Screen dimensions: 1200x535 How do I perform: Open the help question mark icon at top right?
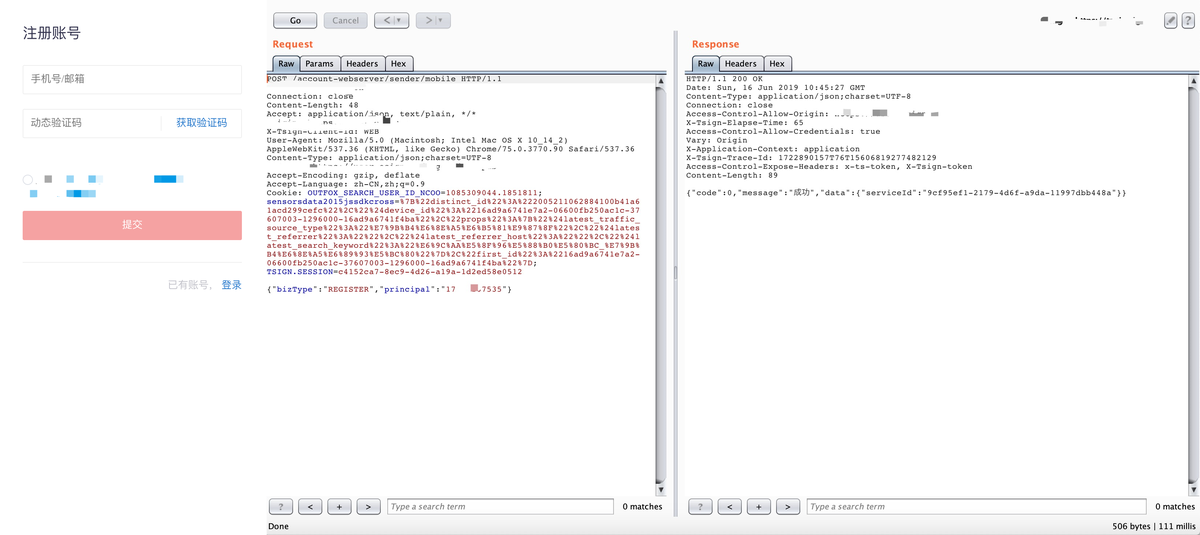pos(1189,20)
